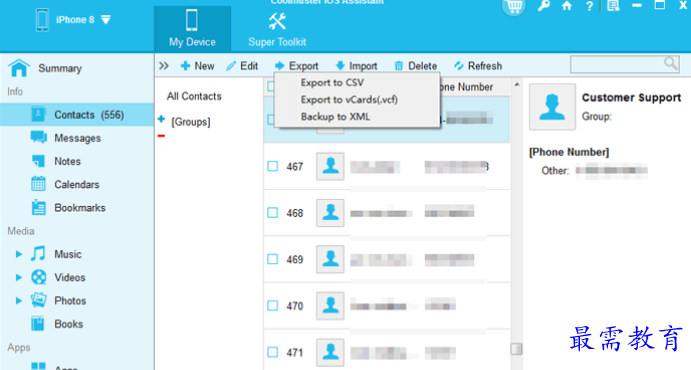
Task: Select the Bookmarks icon in sidebar
Action: (38, 207)
